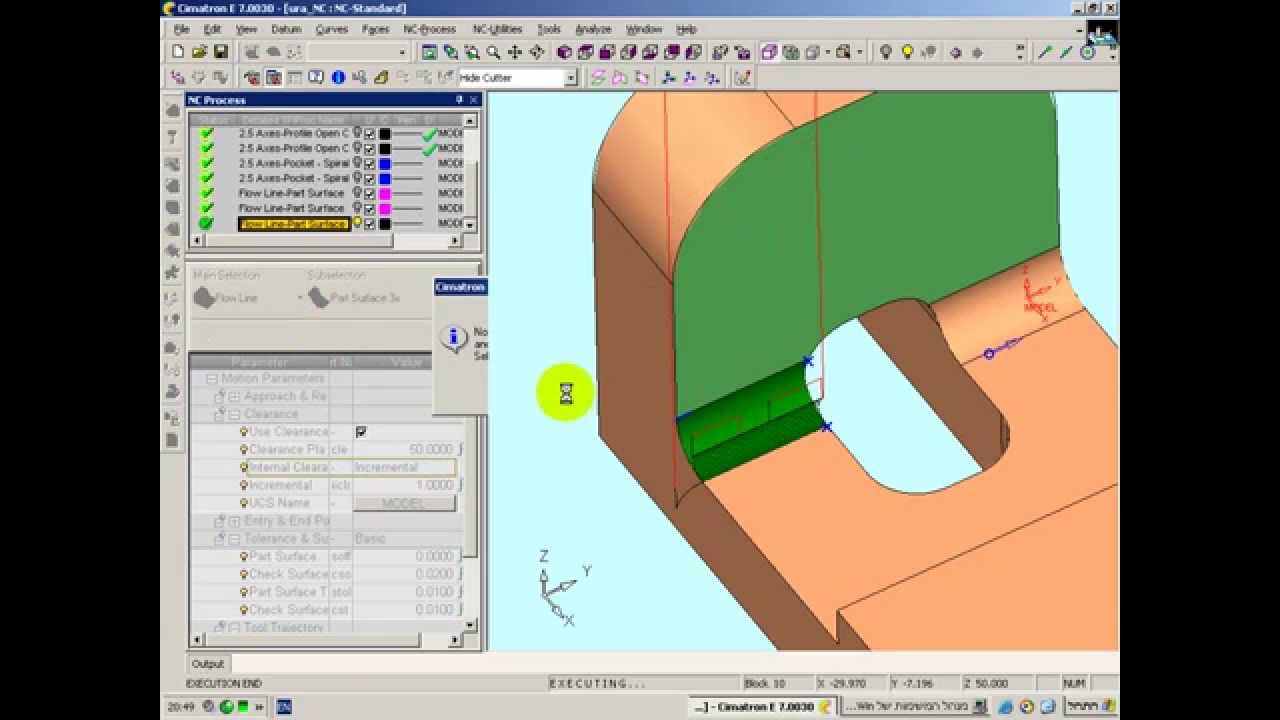Toggle the yellow bulb on highlighted Flow Line row

click(357, 223)
